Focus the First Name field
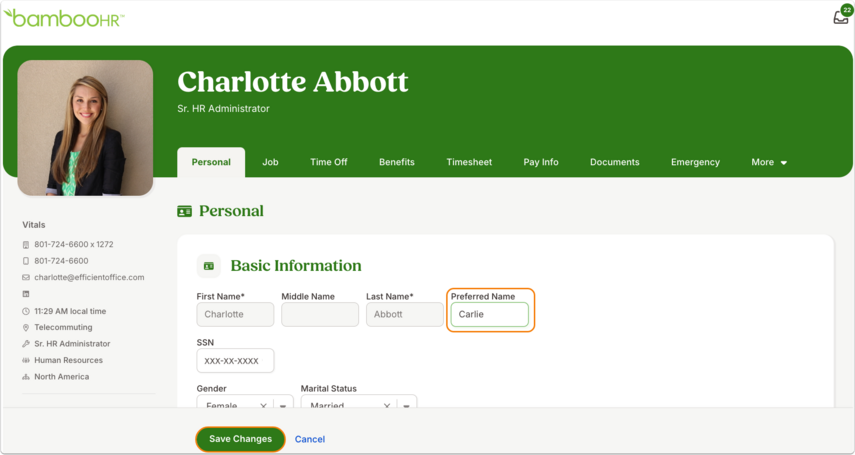855x455 pixels. click(235, 314)
